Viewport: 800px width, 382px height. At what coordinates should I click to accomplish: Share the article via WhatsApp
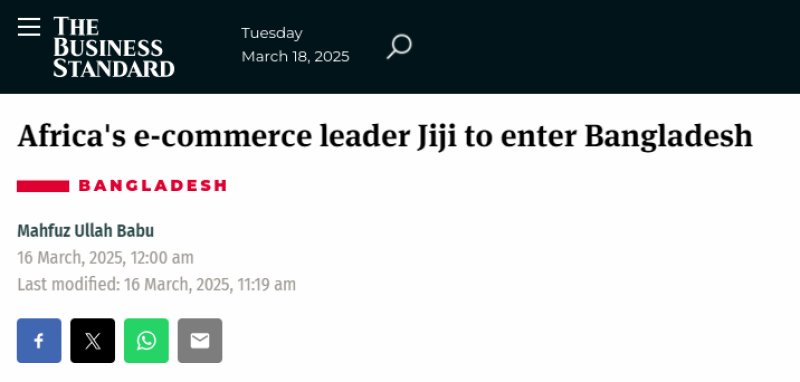click(x=146, y=341)
